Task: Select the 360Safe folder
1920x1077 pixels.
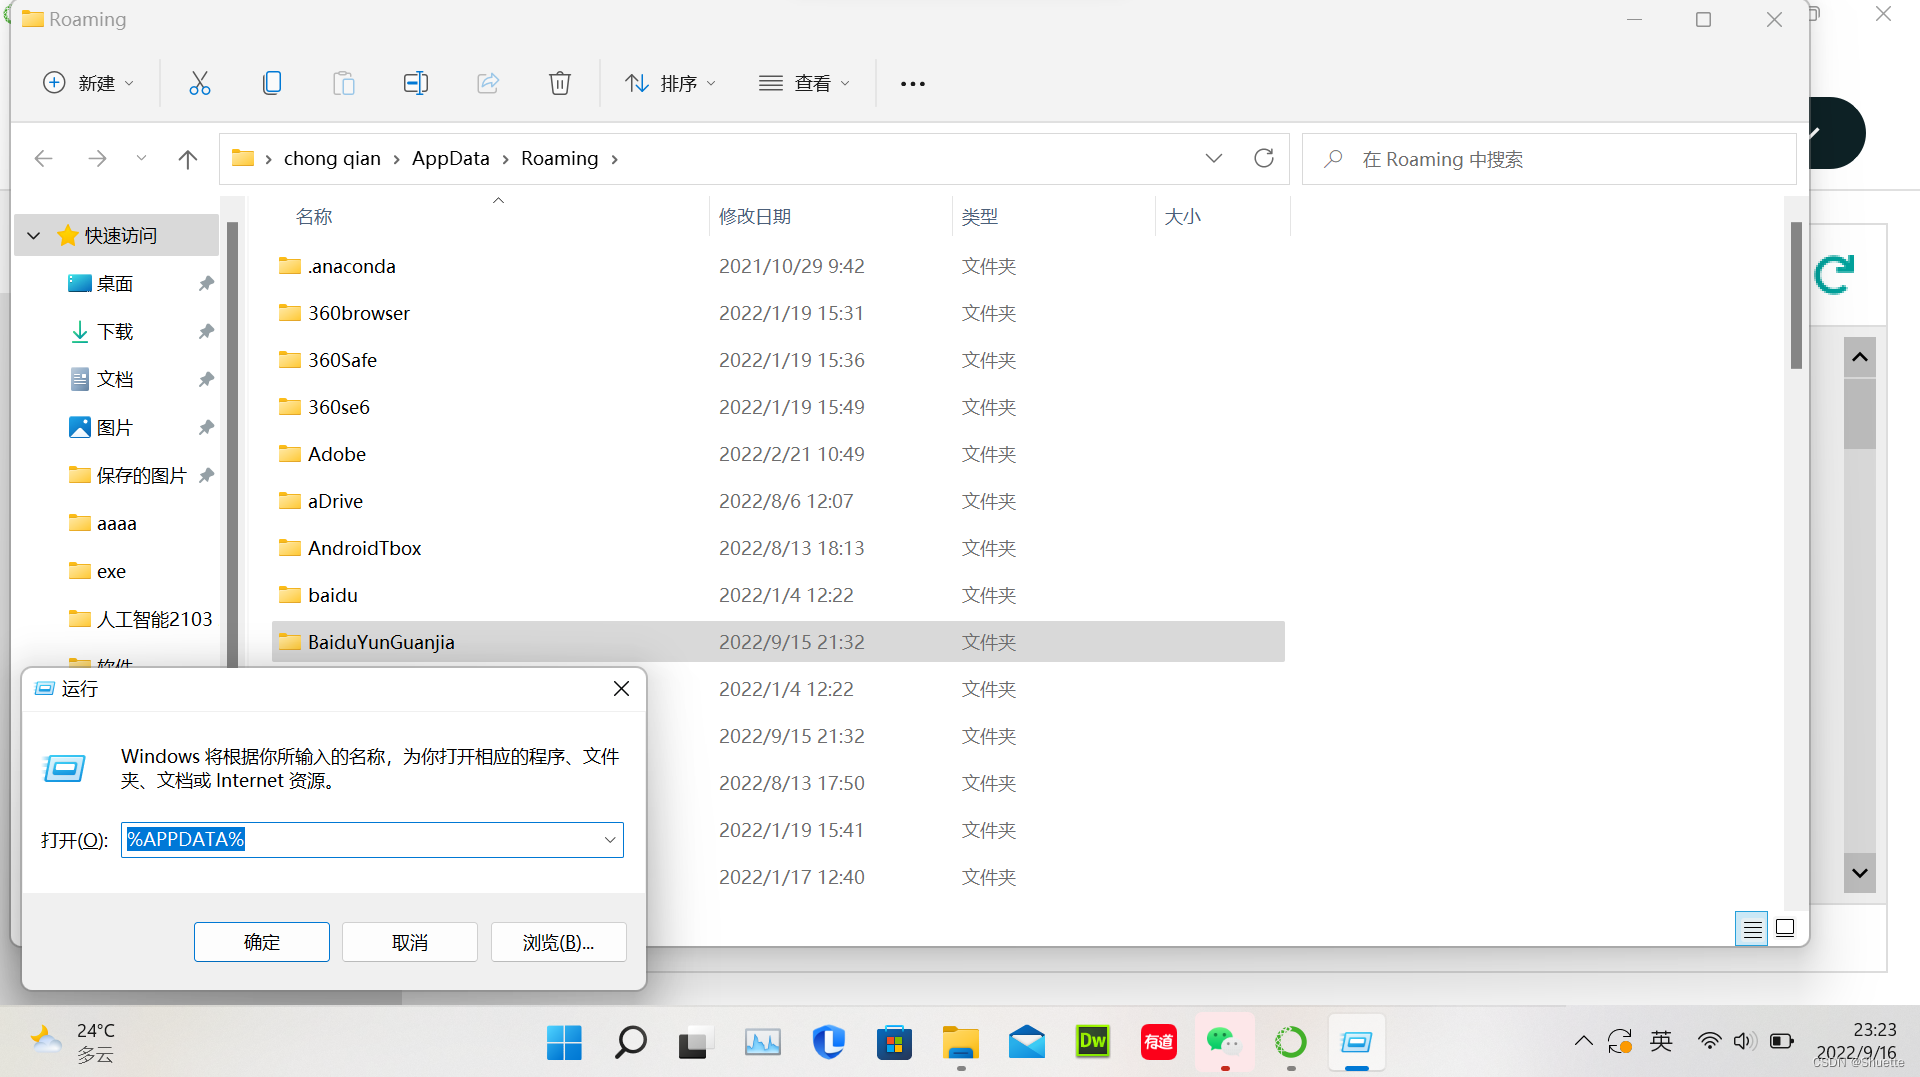Action: 778,360
